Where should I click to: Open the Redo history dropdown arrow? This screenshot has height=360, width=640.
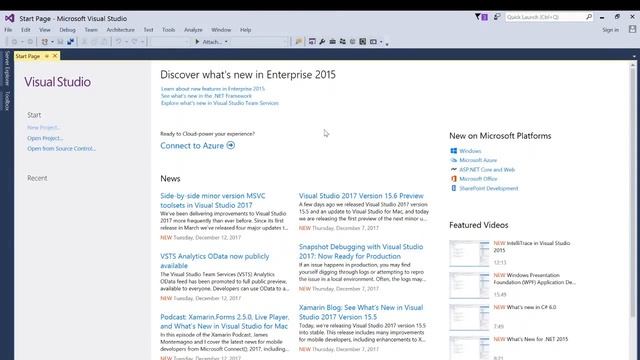click(142, 42)
